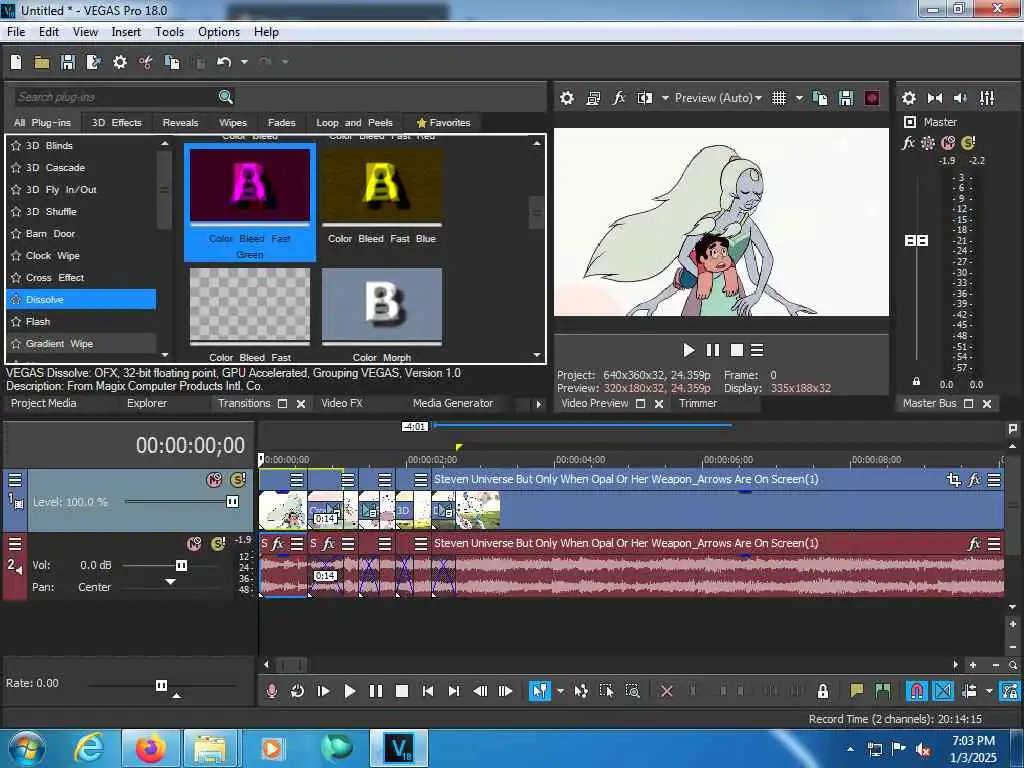The image size is (1024, 768).
Task: Click the audio track Vol slider handle
Action: click(x=182, y=566)
